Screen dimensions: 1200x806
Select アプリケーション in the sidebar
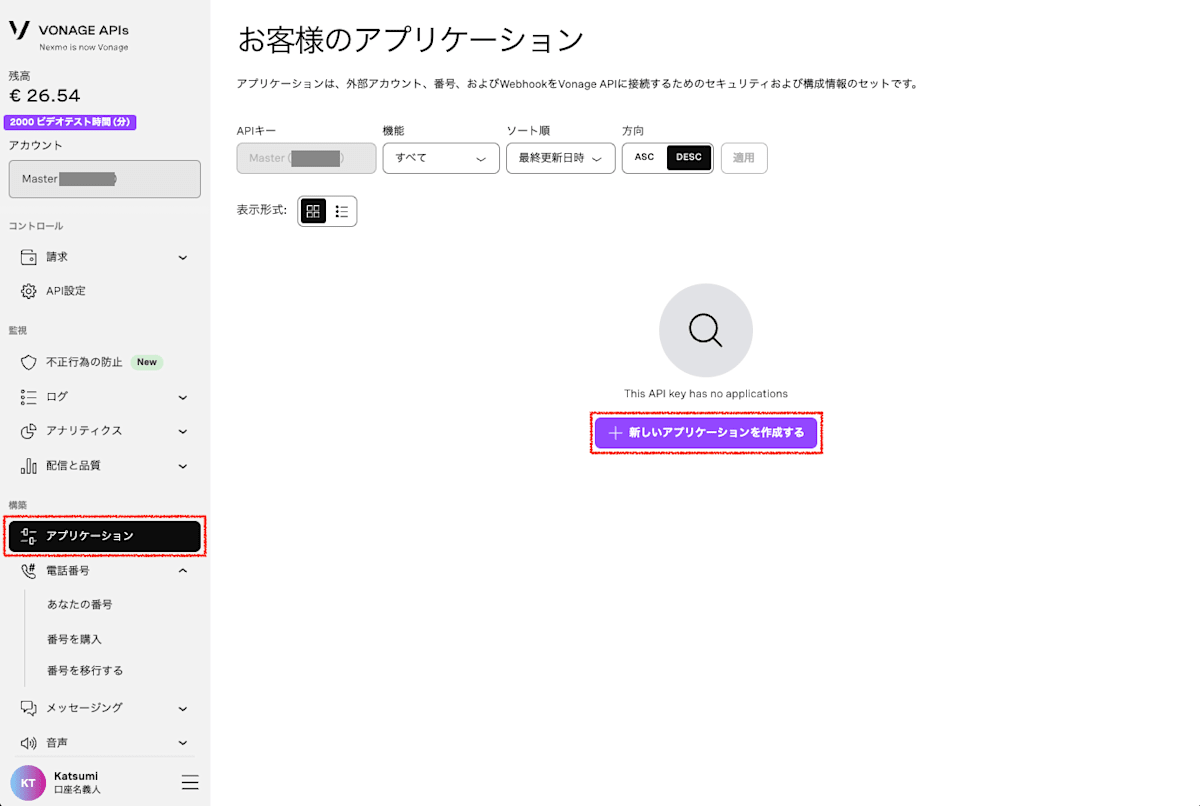(x=105, y=536)
